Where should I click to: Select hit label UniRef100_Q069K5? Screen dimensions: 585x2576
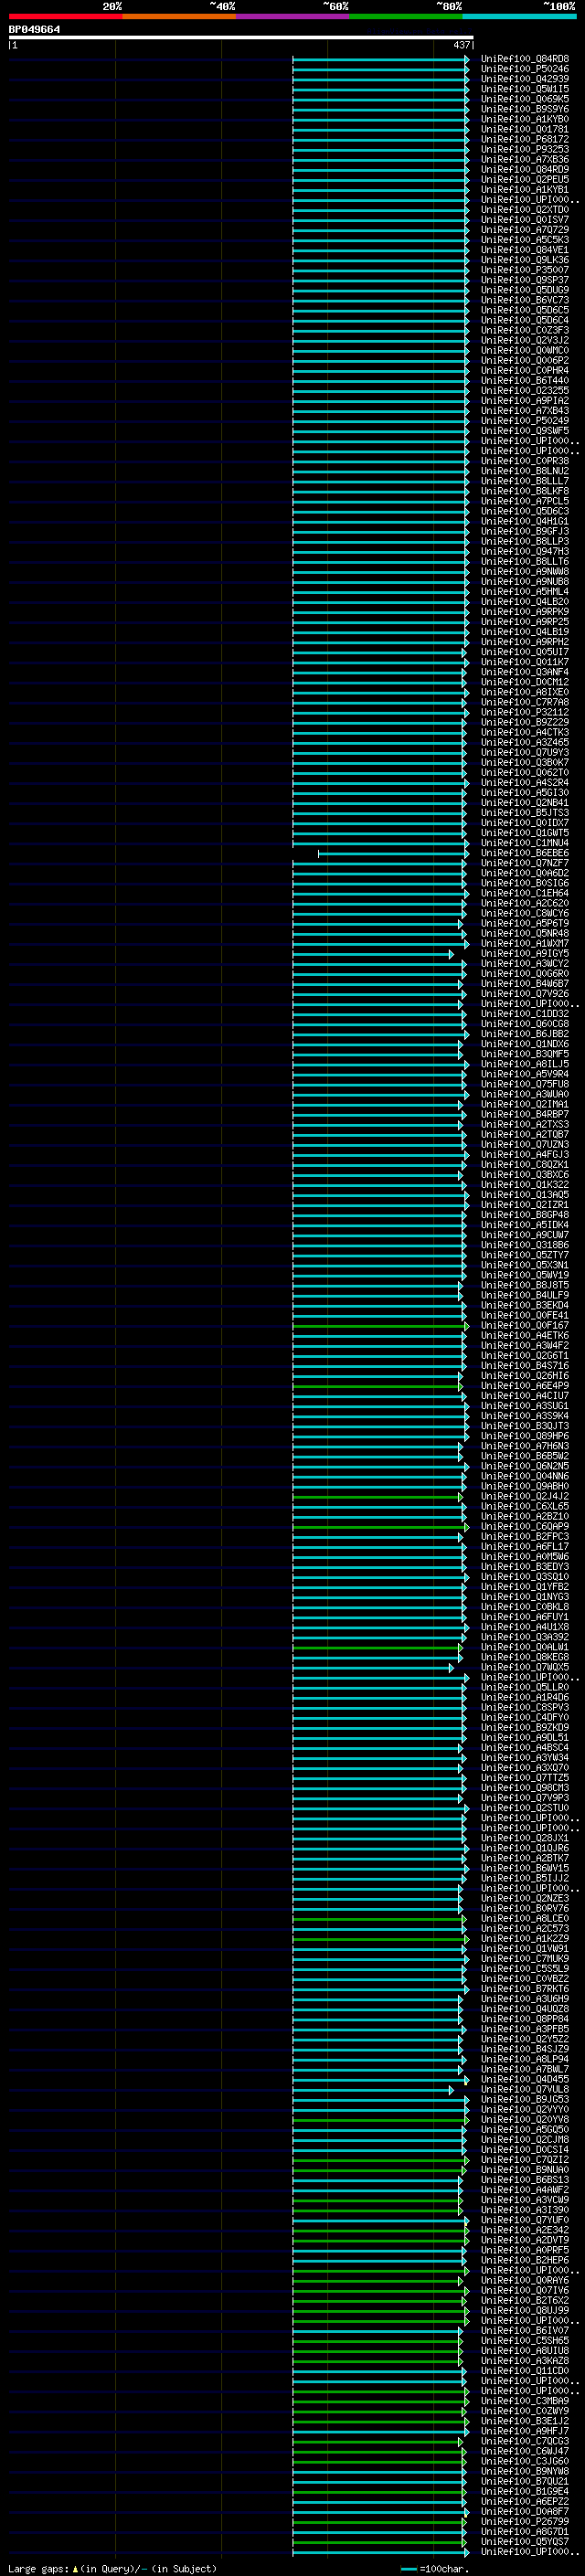525,99
